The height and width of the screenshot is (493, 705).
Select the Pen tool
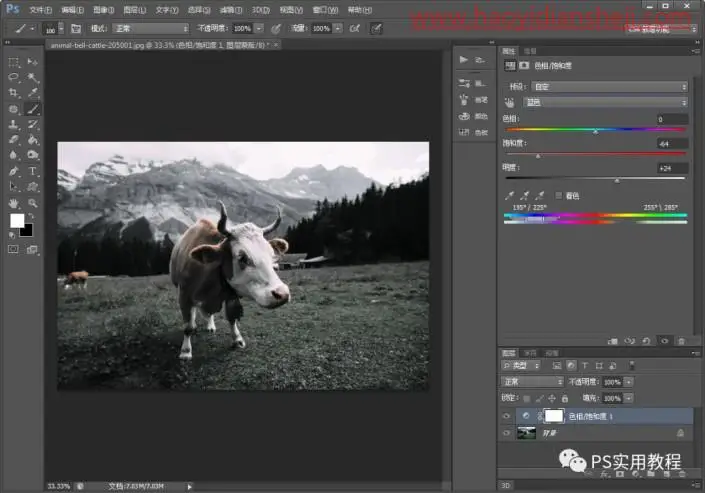pos(13,171)
